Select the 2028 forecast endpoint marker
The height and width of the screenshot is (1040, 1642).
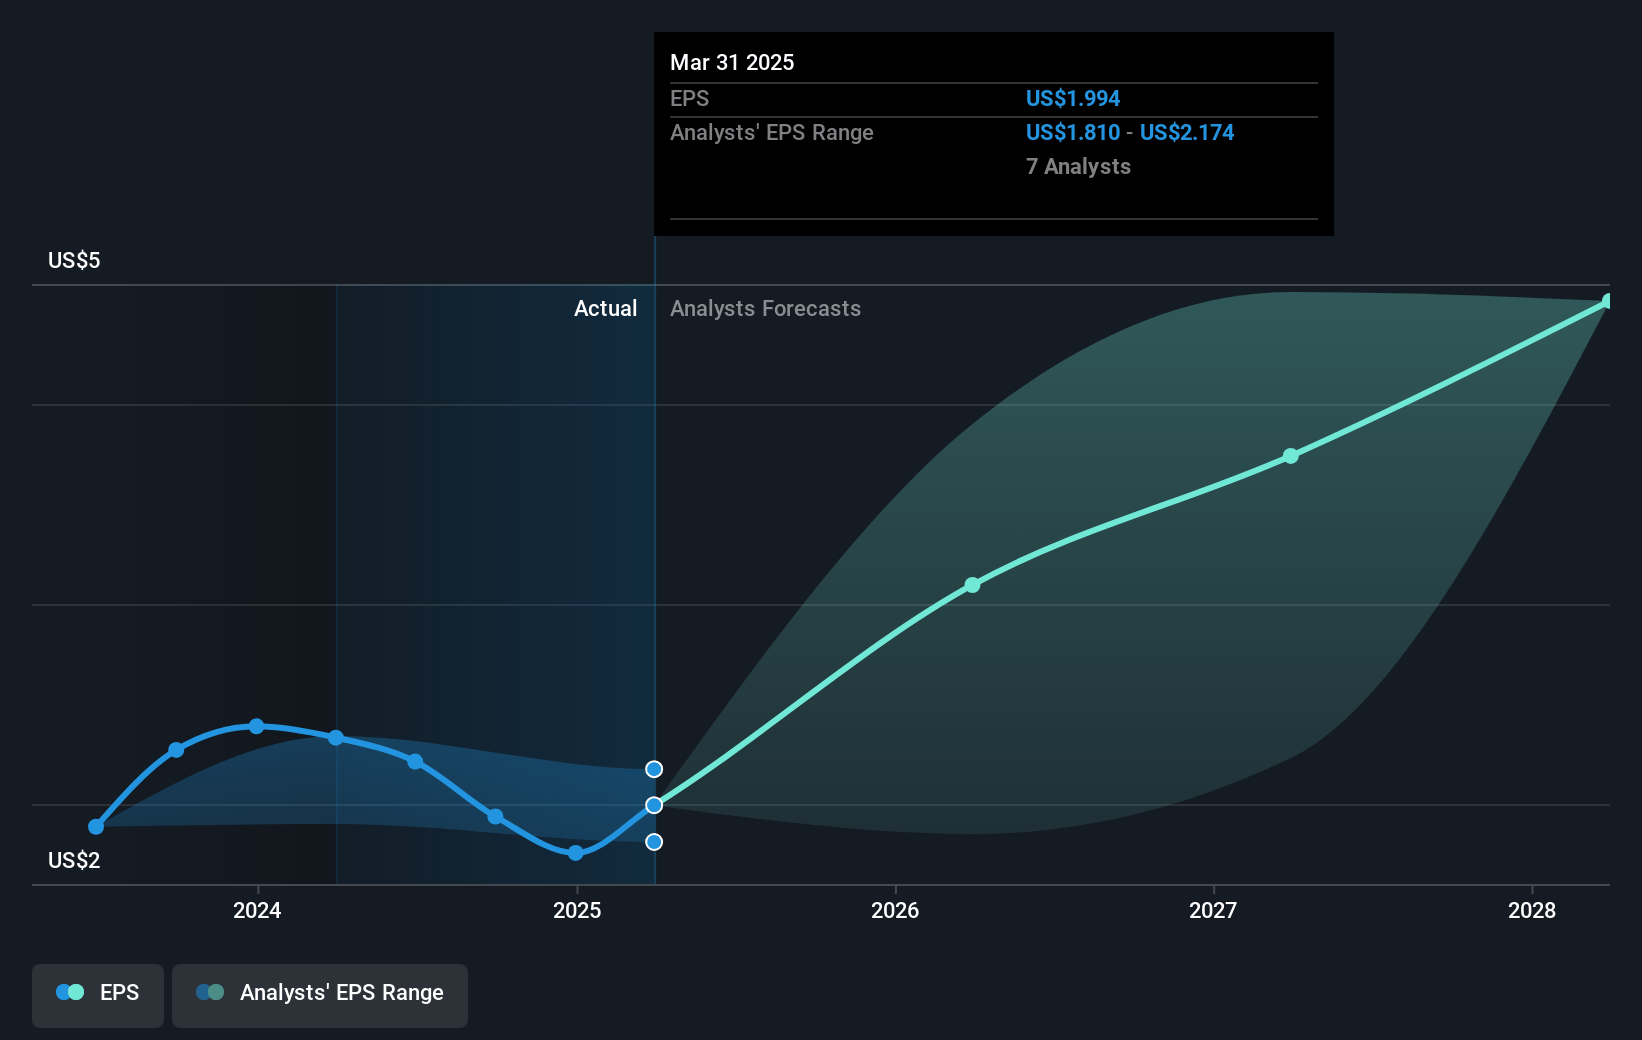pyautogui.click(x=1608, y=301)
